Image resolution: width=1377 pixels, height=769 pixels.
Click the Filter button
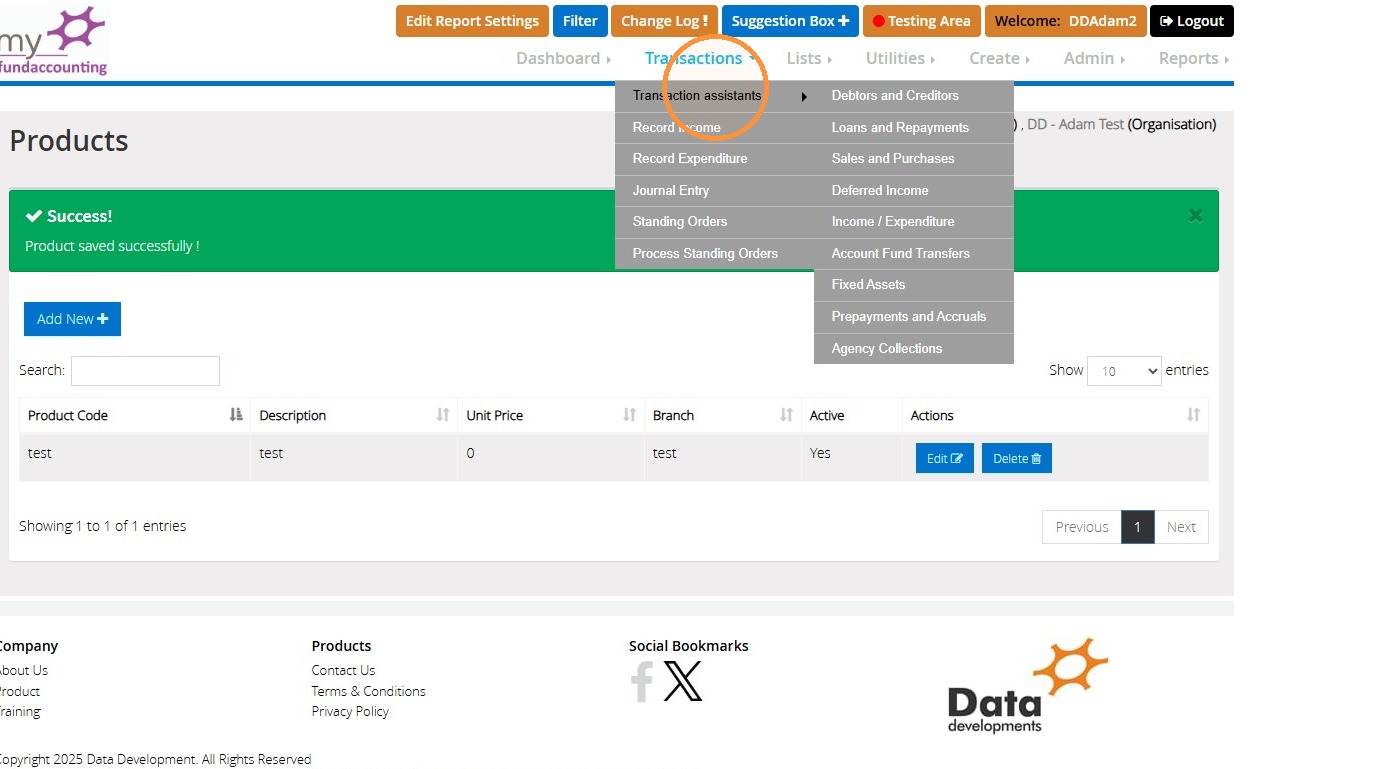[580, 21]
